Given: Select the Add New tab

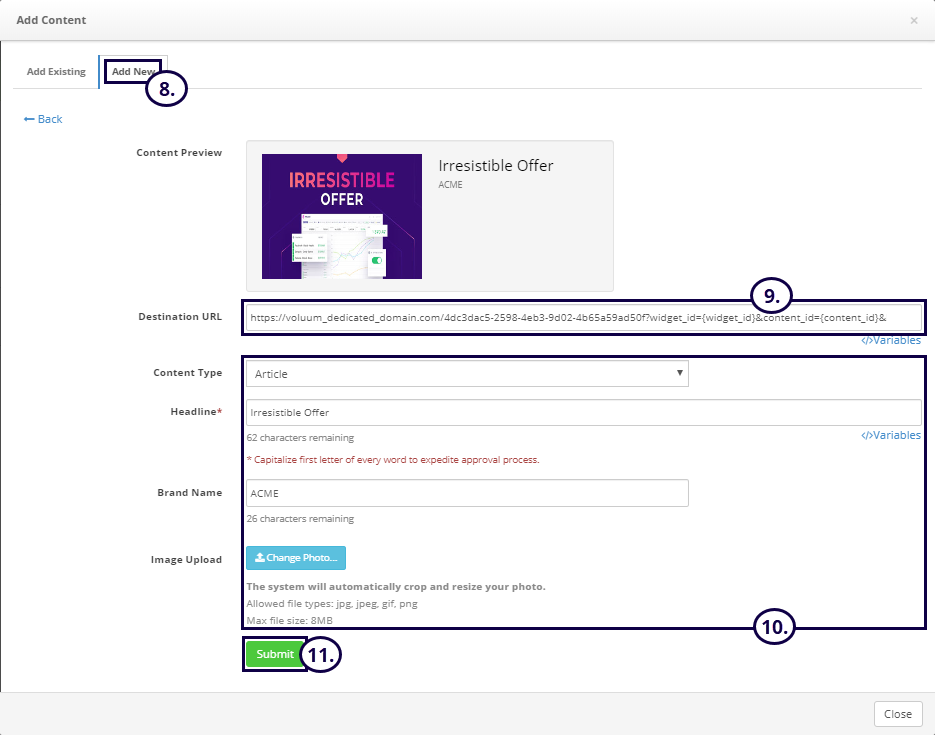Looking at the screenshot, I should tap(131, 72).
